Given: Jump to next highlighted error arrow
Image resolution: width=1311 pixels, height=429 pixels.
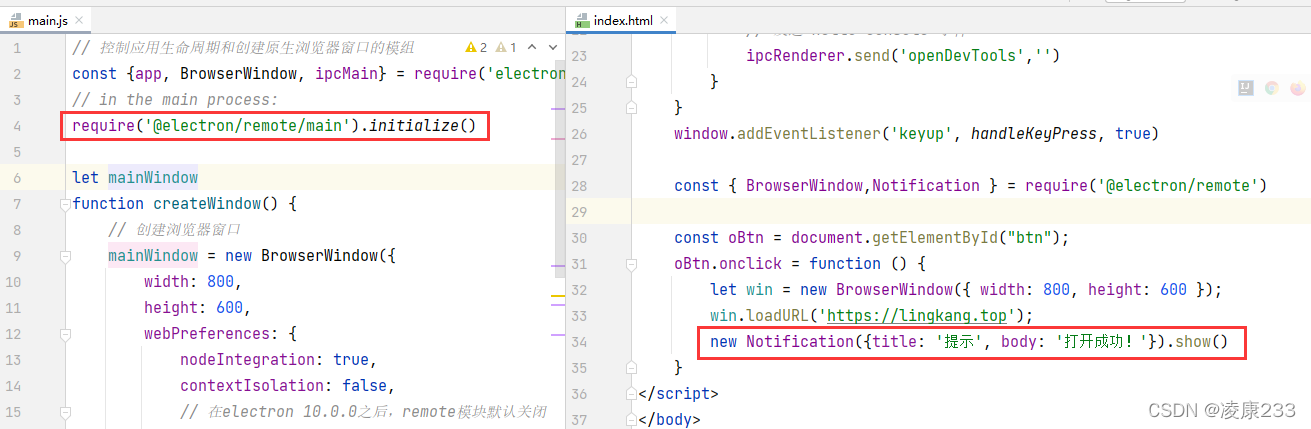Looking at the screenshot, I should [x=554, y=47].
